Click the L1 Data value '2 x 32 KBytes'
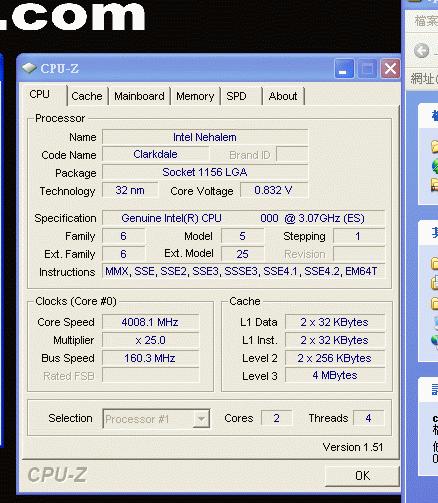 coord(335,322)
